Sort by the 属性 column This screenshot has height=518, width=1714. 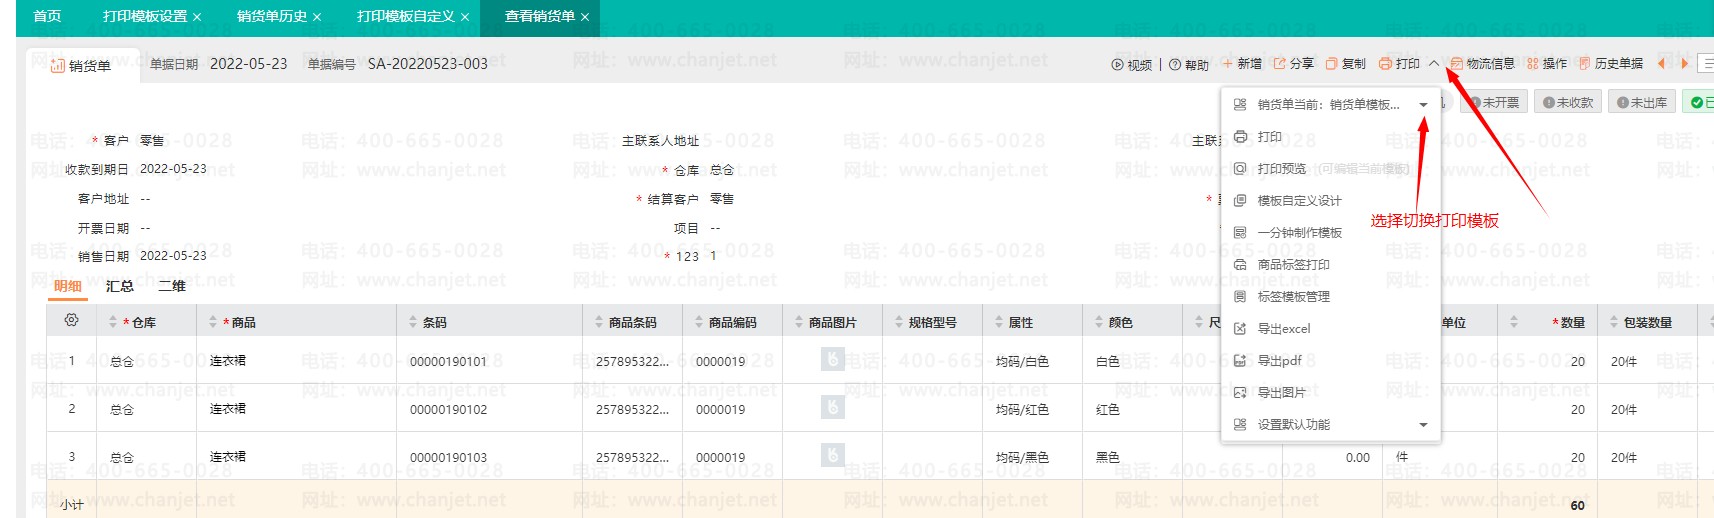999,322
